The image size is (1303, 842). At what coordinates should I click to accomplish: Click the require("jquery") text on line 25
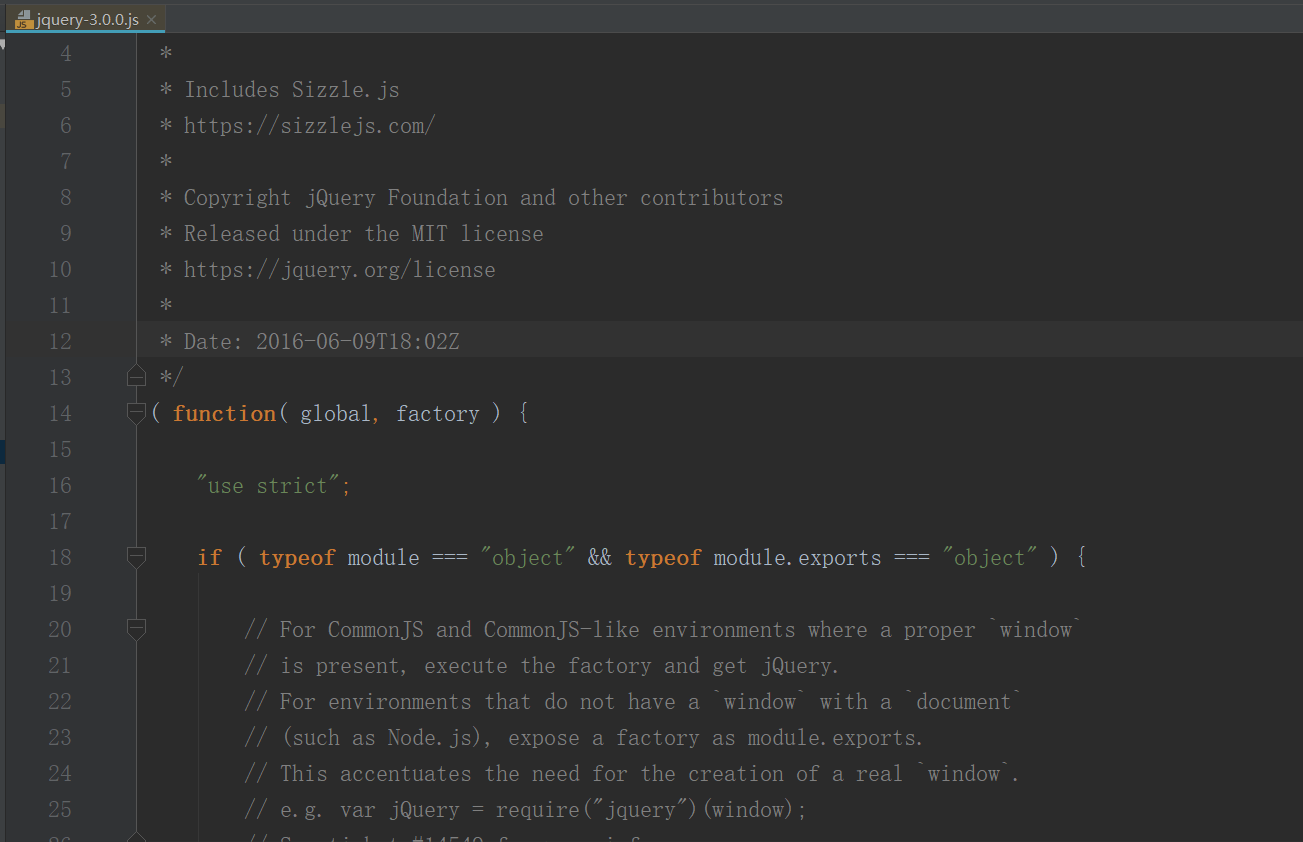coord(598,810)
